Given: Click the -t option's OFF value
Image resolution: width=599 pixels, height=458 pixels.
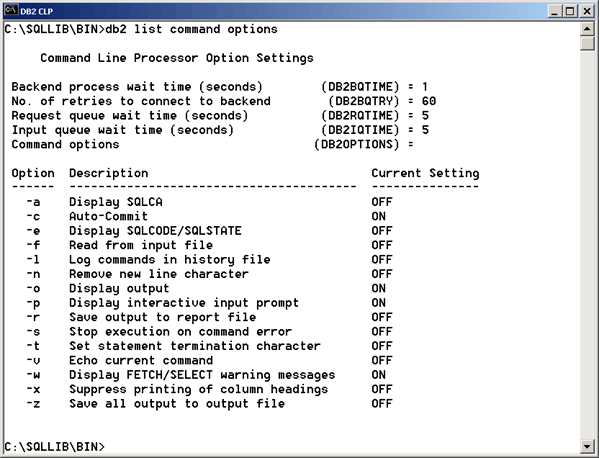Looking at the screenshot, I should coord(382,346).
